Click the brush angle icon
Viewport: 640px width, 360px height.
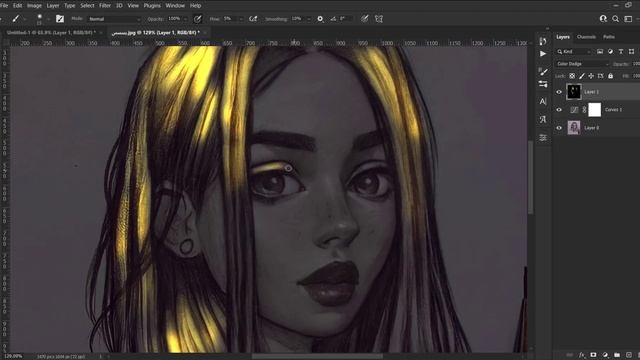pyautogui.click(x=333, y=19)
